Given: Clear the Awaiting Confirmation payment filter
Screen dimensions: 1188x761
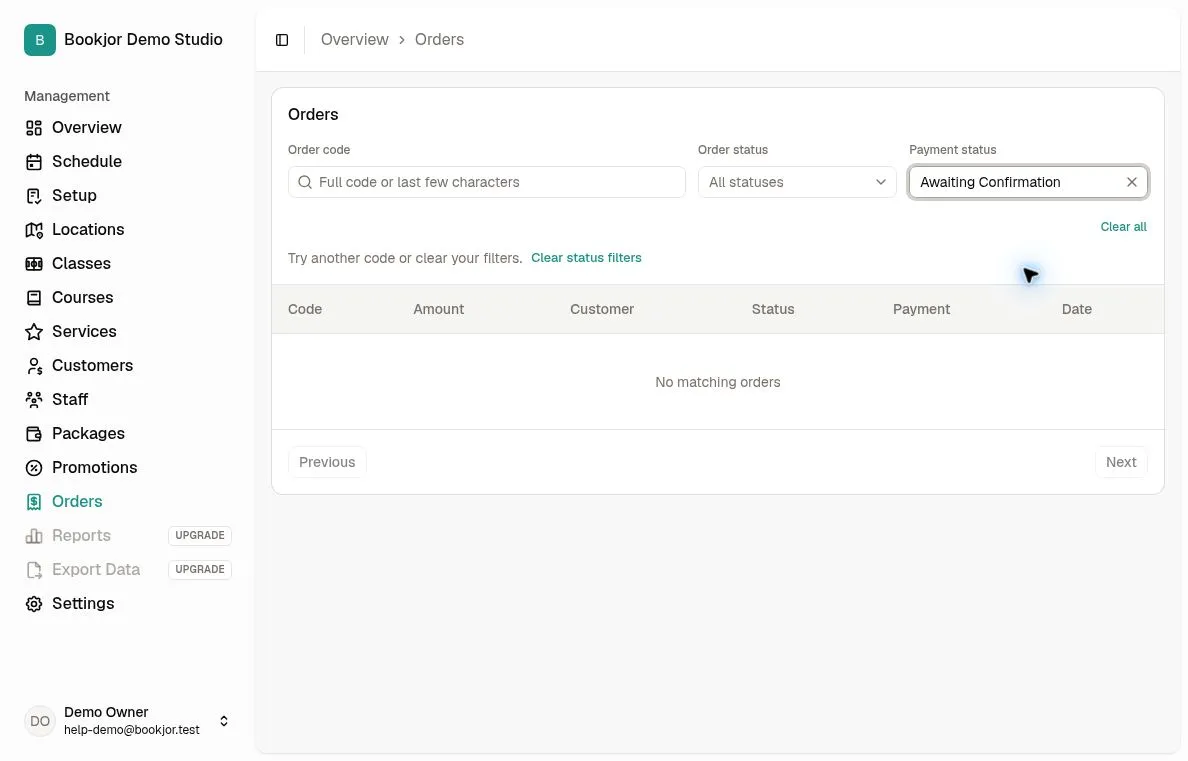Looking at the screenshot, I should click(x=1132, y=183).
